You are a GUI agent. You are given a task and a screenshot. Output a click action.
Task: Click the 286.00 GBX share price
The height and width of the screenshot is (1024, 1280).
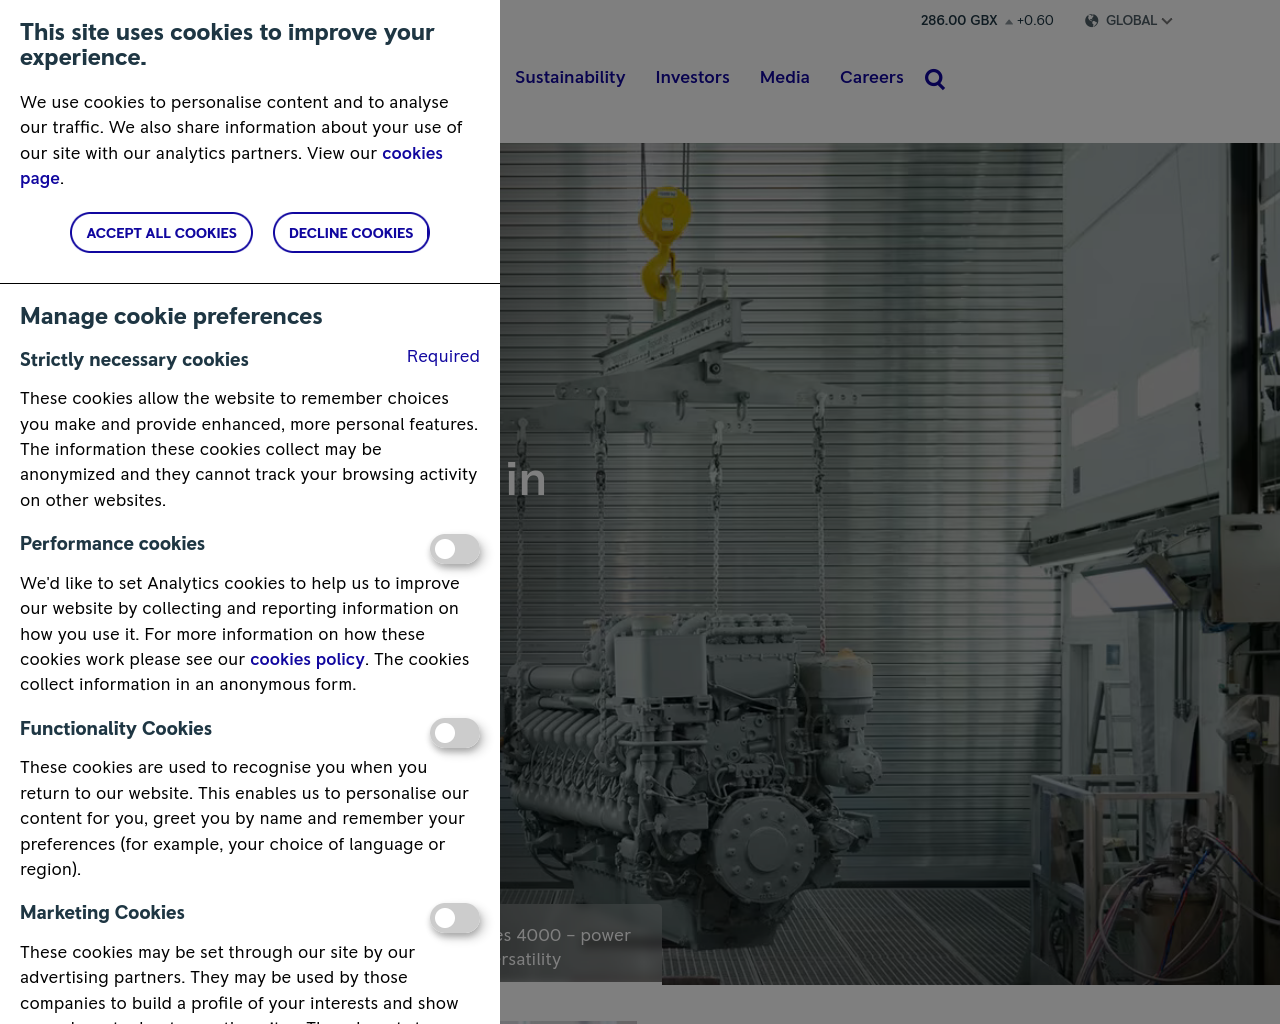coord(959,20)
